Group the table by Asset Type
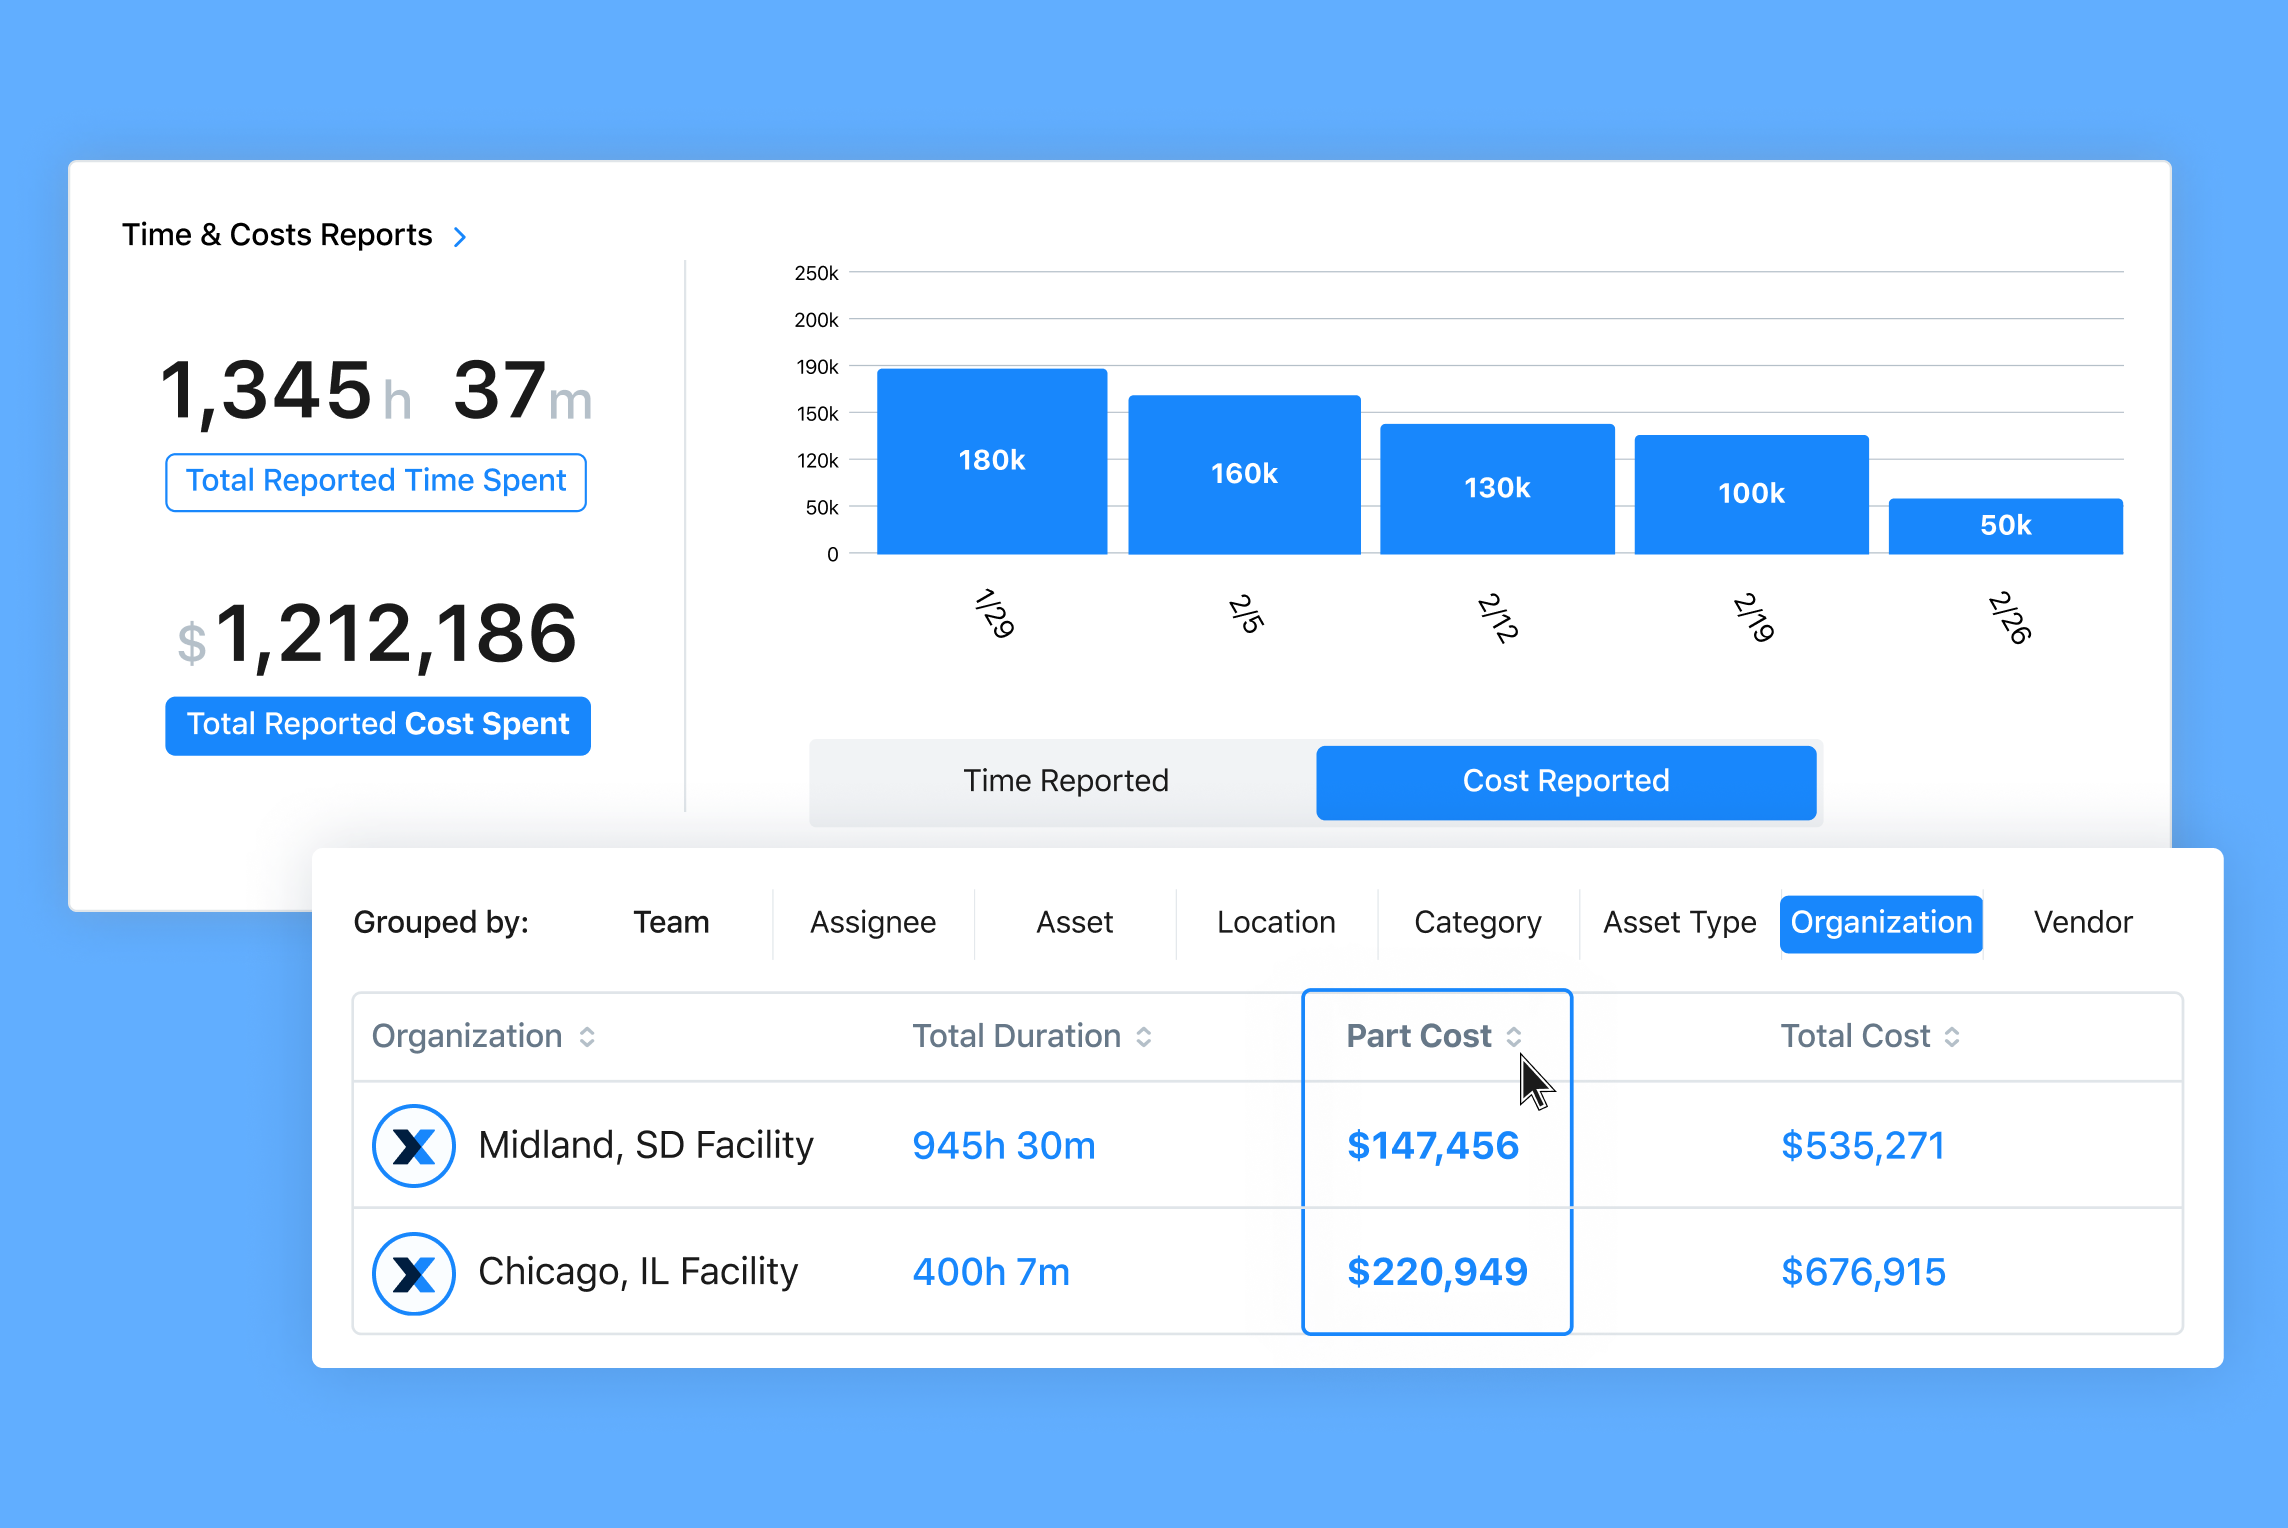Viewport: 2288px width, 1528px height. 1679,922
